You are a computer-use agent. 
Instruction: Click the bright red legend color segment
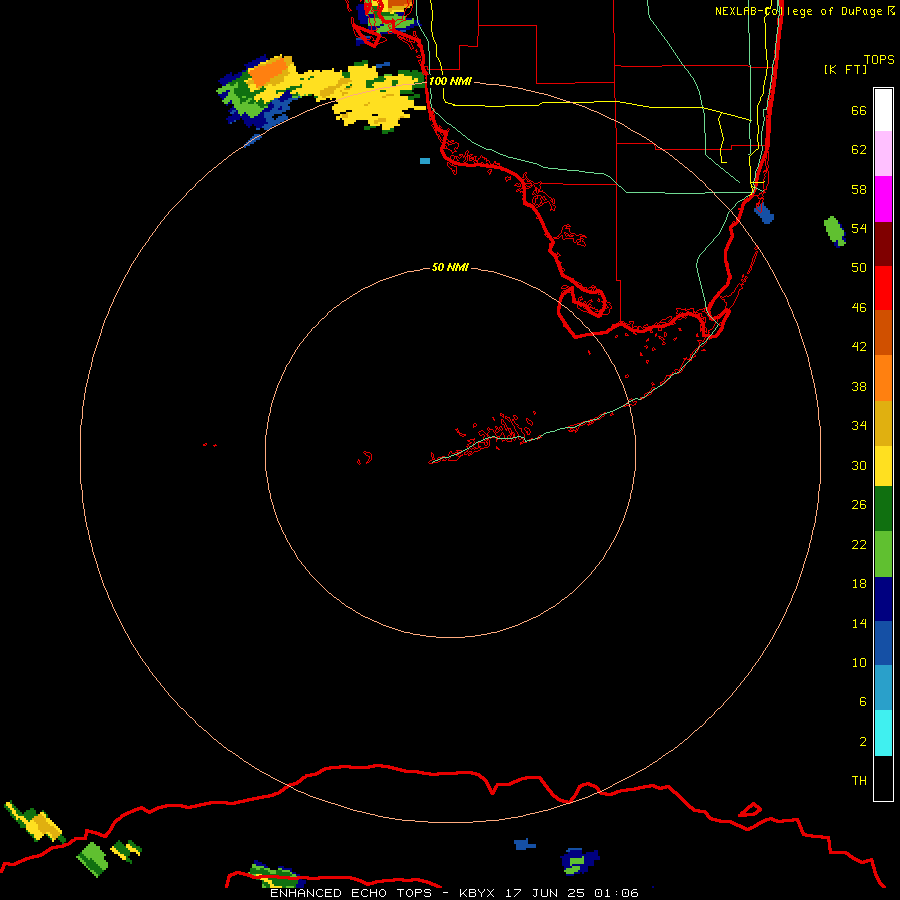883,288
